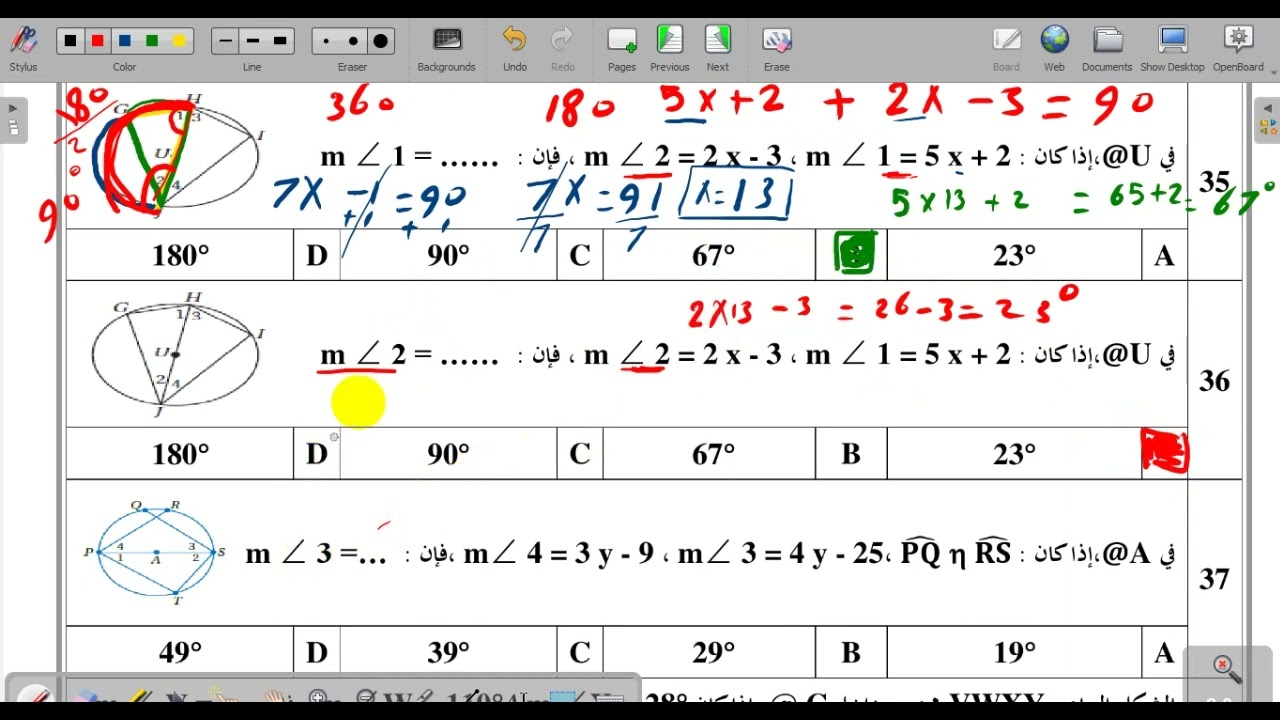This screenshot has height=720, width=1280.
Task: Click the 39° answer in question 37
Action: pos(448,653)
